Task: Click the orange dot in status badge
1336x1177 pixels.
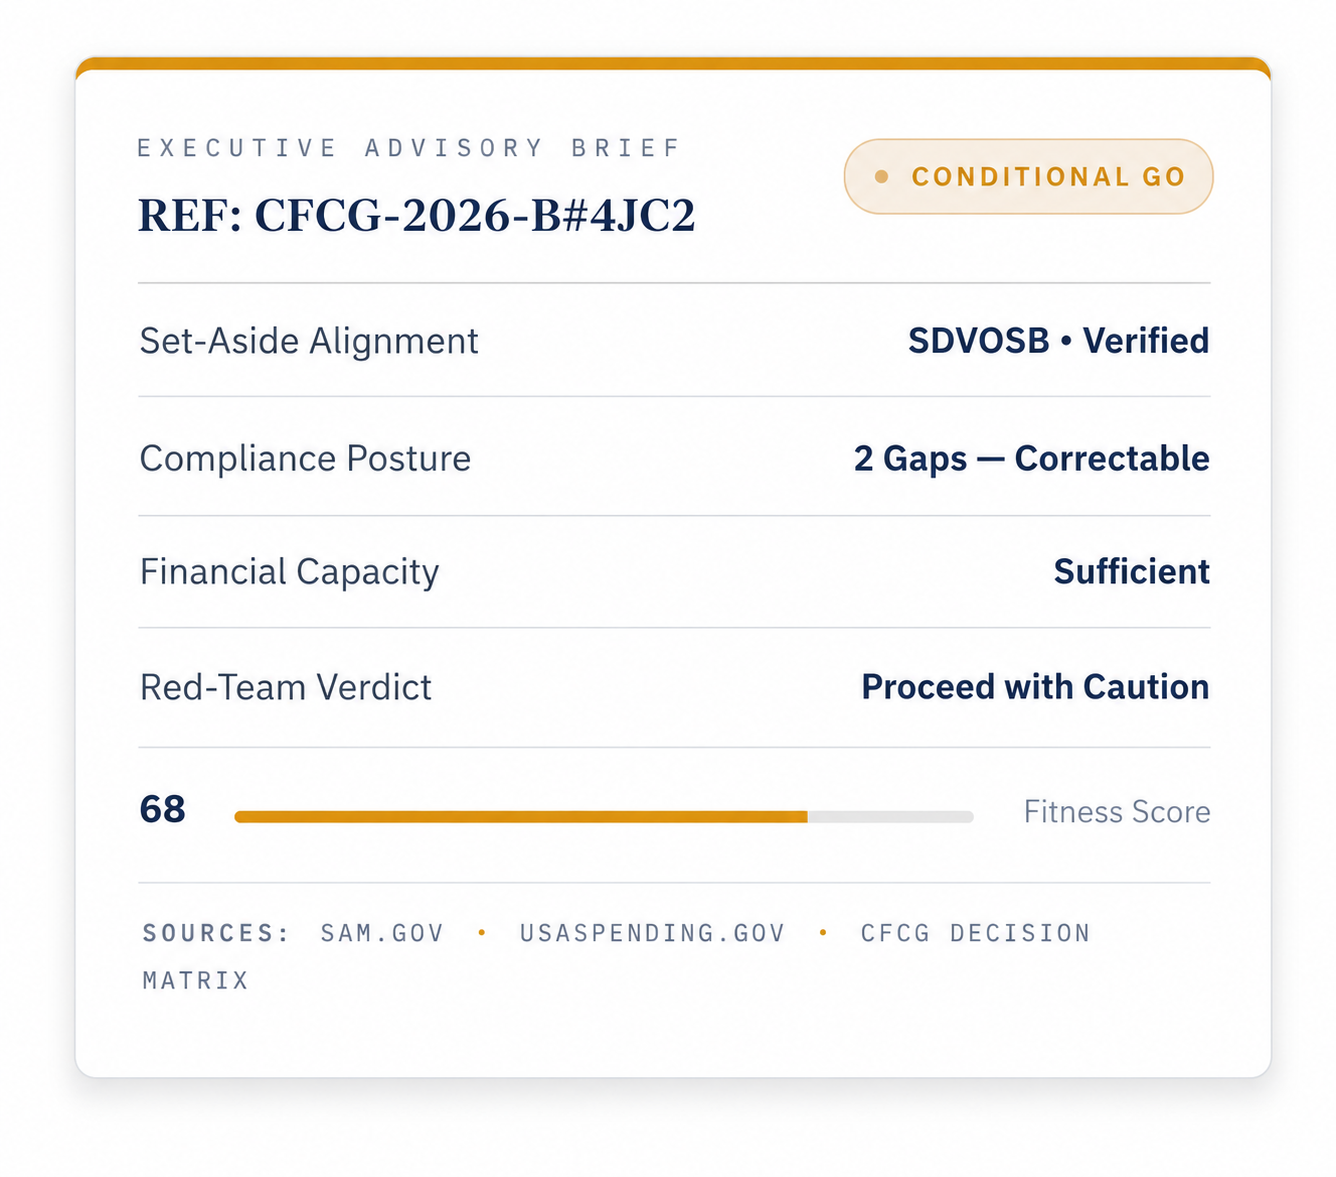Action: point(881,177)
